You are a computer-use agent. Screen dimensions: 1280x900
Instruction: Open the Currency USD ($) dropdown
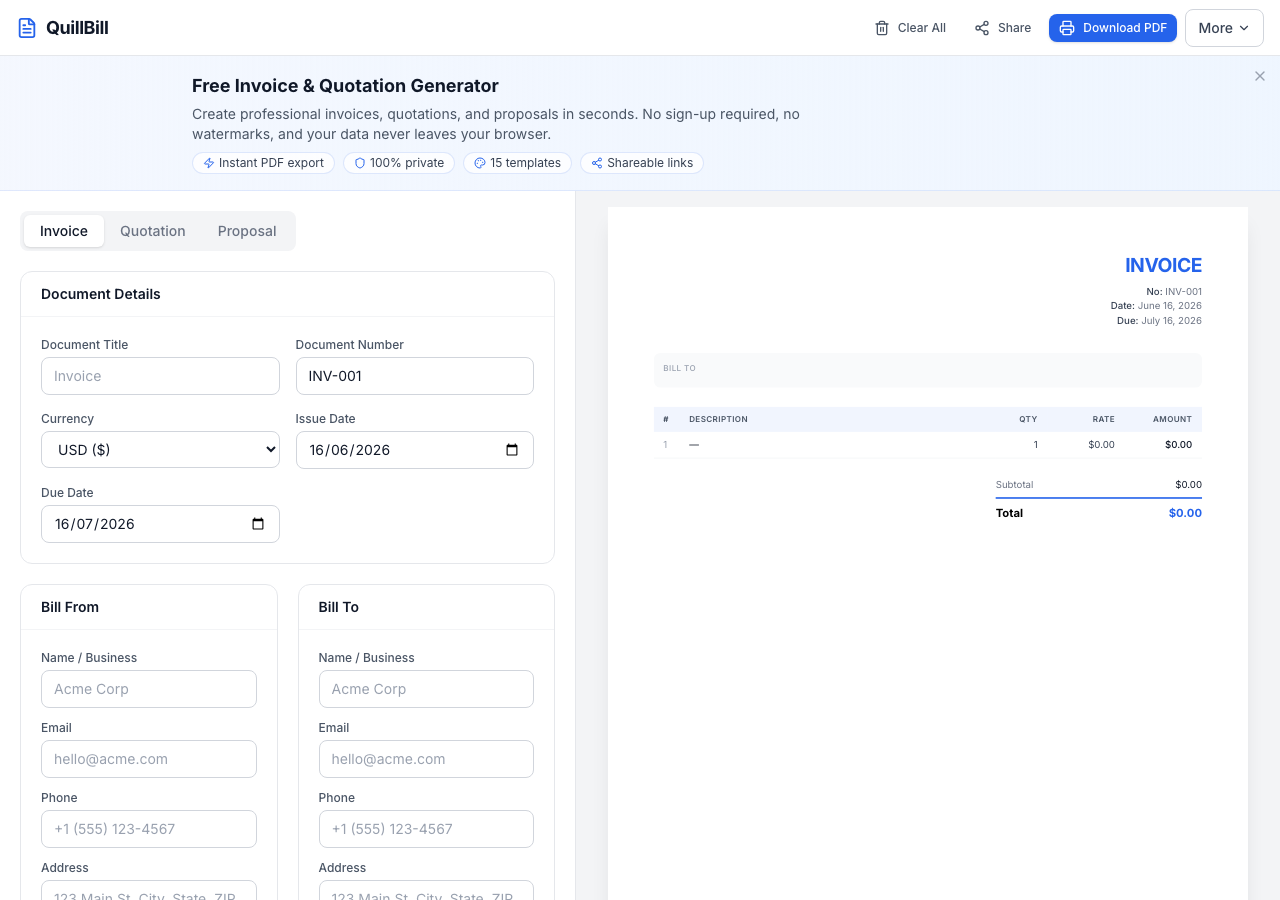160,450
